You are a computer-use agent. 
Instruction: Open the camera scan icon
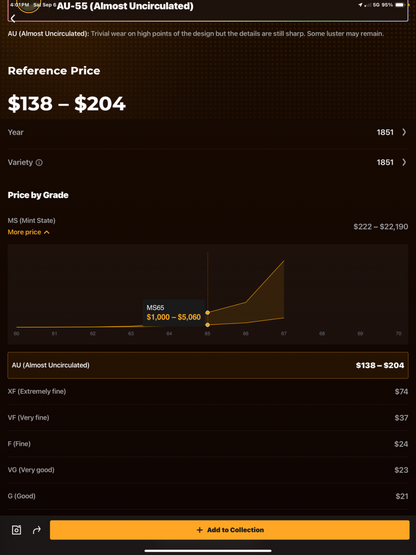point(16,530)
